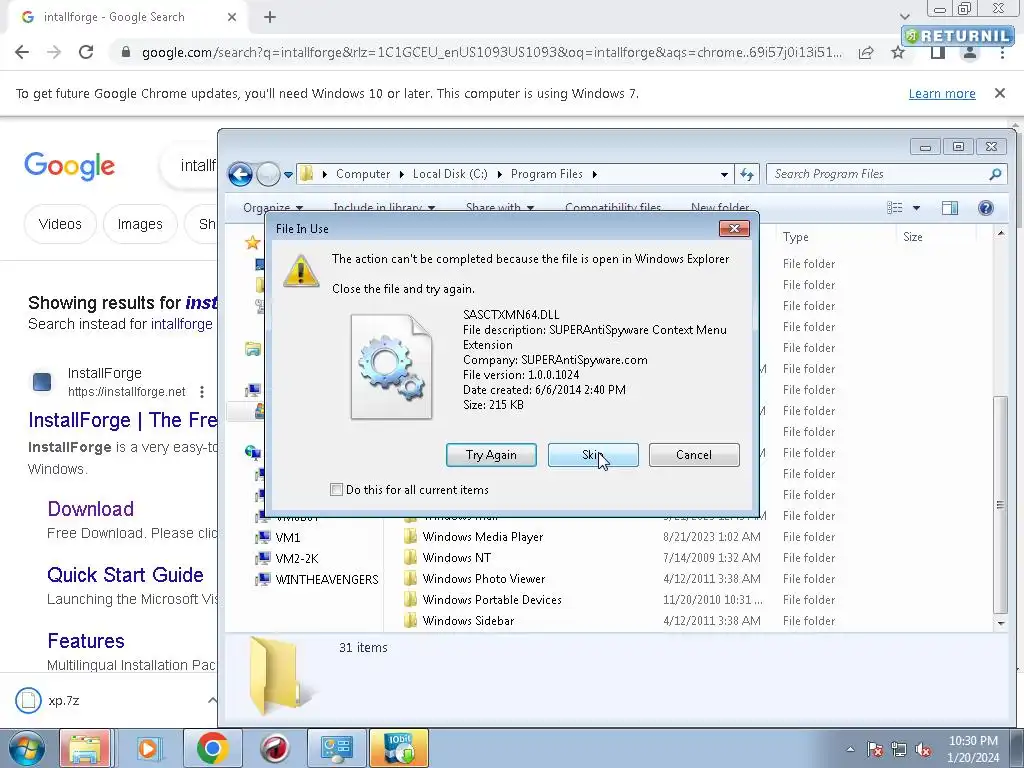Viewport: 1024px width, 768px height.
Task: Show hidden tray icons arrow
Action: pos(850,749)
